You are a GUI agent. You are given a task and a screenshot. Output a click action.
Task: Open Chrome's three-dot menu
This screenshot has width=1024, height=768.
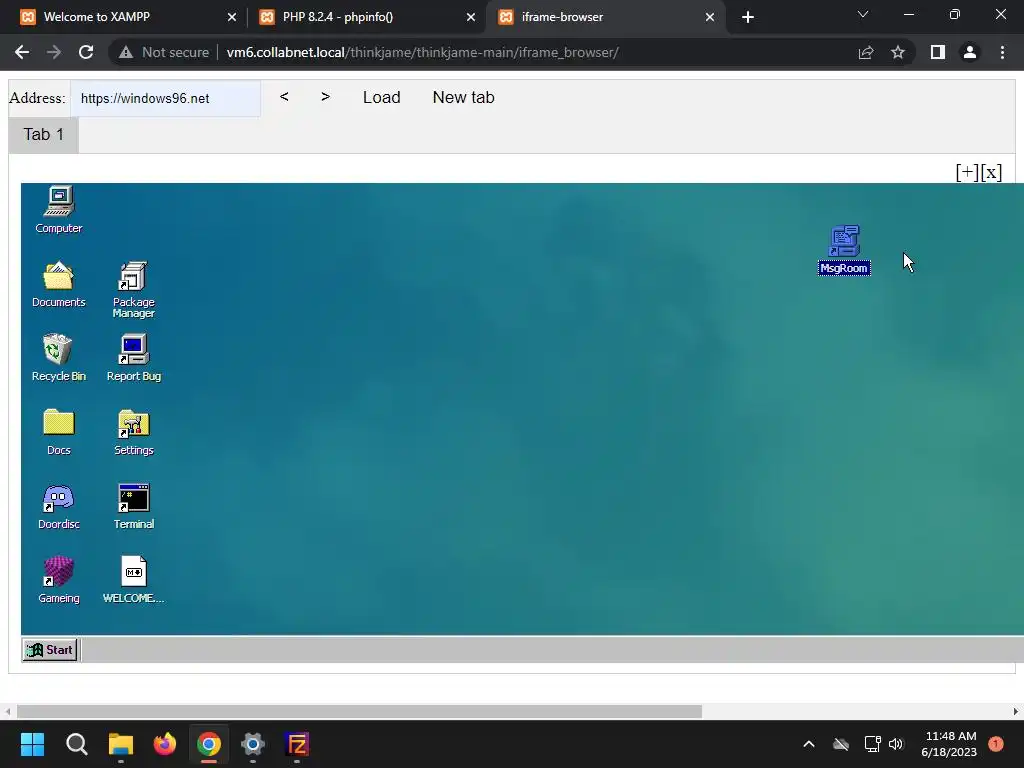[1002, 52]
